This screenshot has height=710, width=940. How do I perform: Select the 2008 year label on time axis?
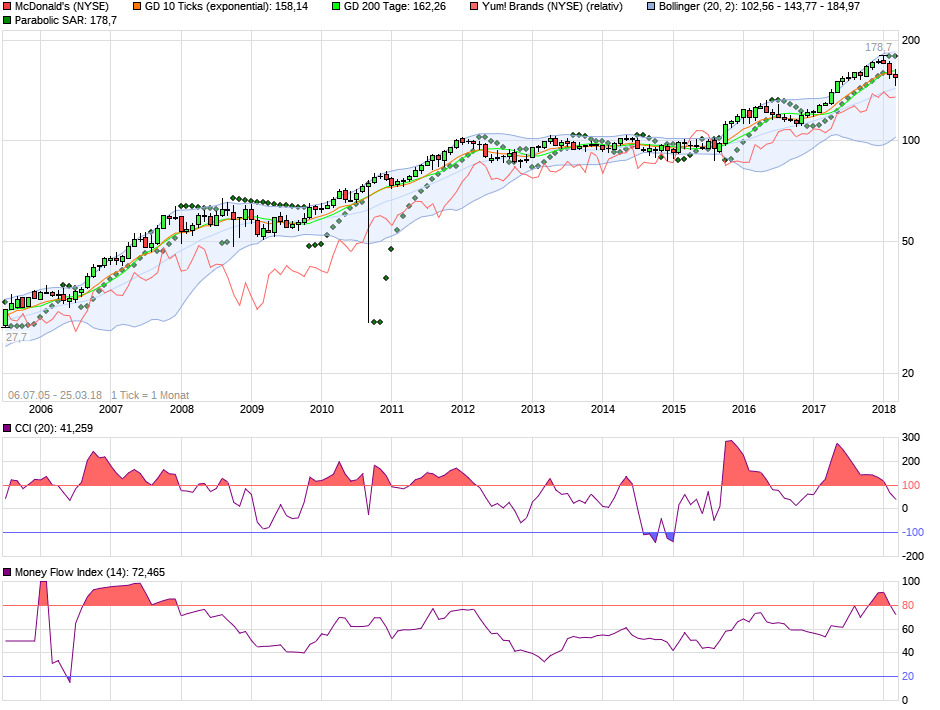180,409
